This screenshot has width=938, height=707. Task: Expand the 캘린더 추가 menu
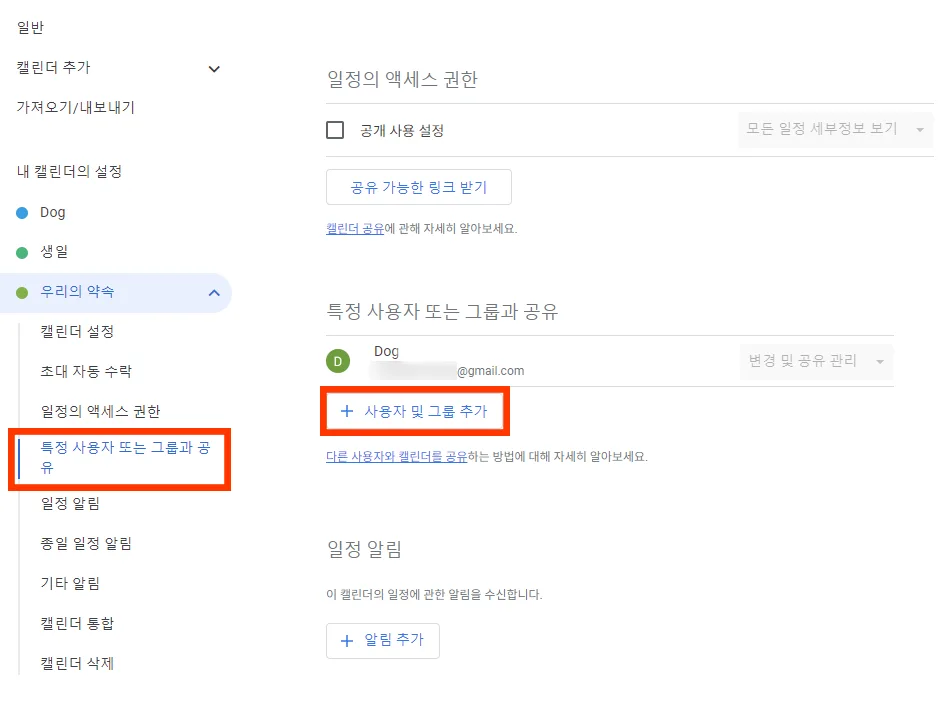point(212,68)
